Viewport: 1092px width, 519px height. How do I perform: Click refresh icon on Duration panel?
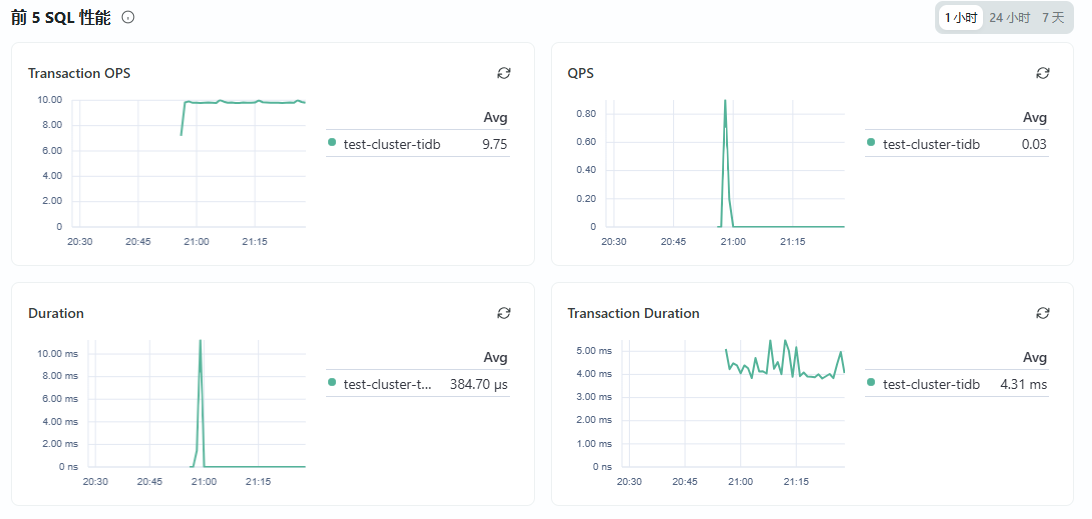pyautogui.click(x=504, y=313)
